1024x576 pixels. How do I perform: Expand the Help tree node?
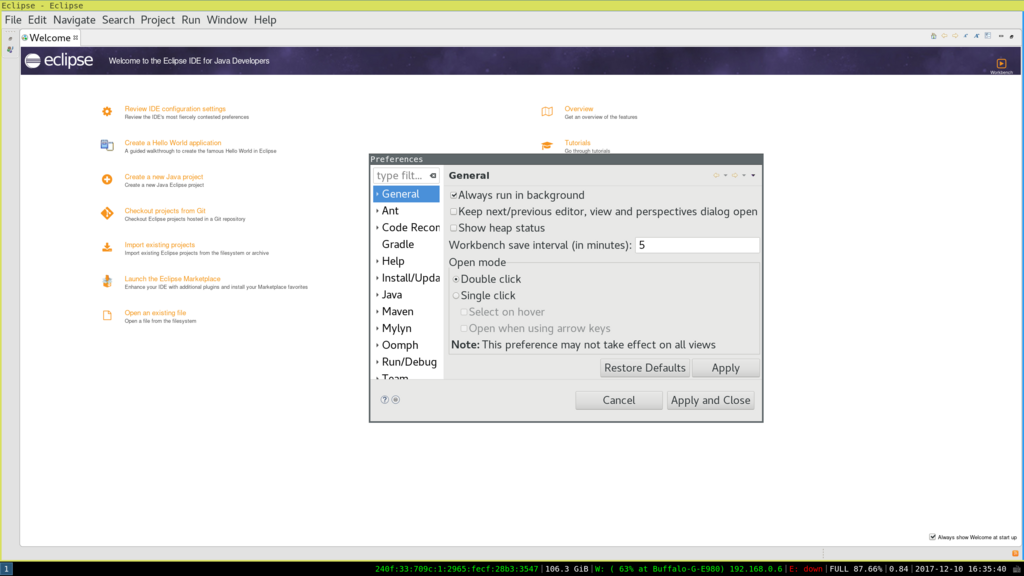[x=377, y=261]
